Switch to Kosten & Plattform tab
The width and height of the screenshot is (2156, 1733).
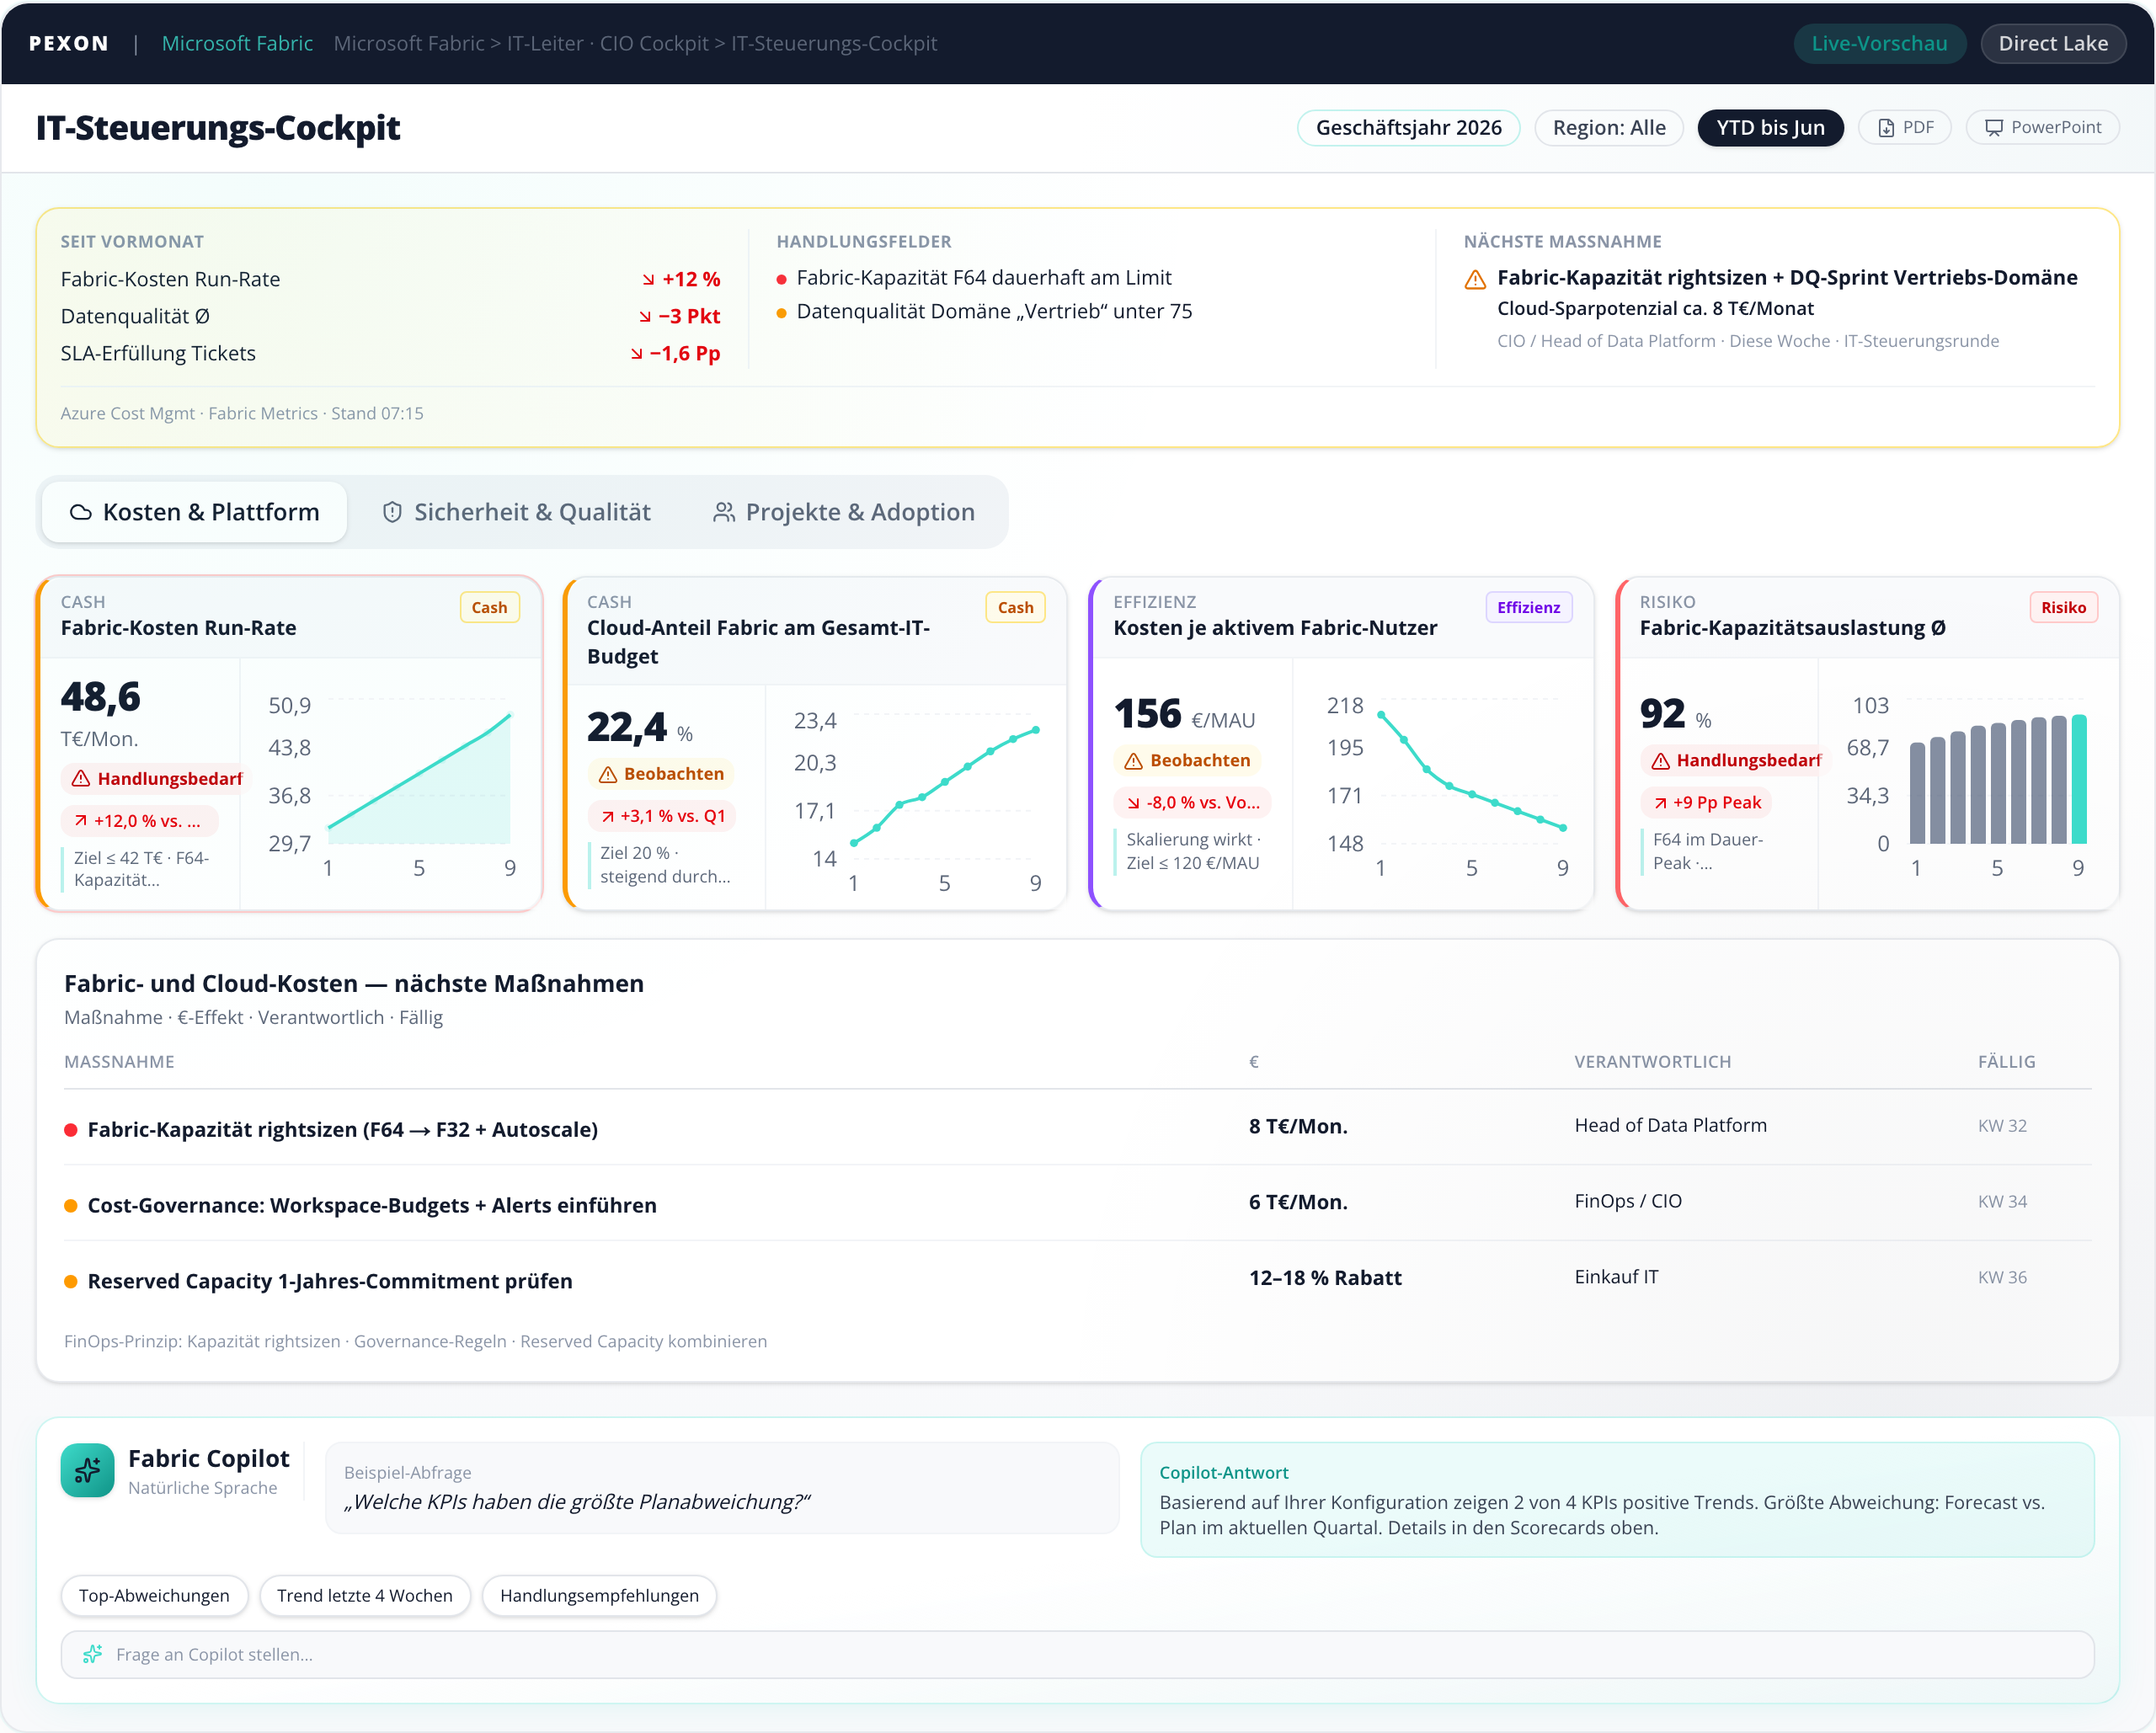coord(195,512)
